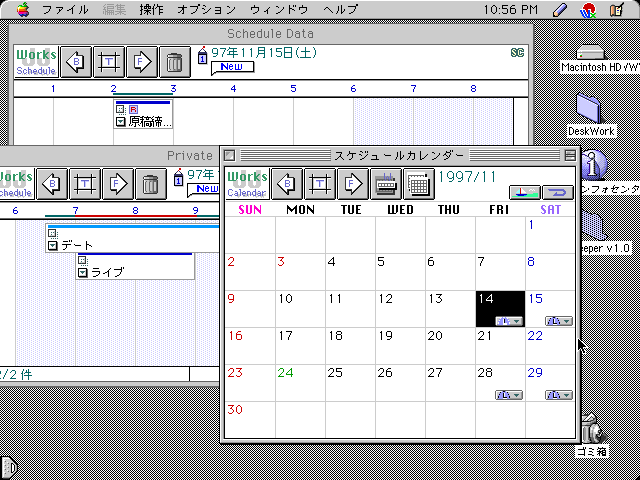Select November 1 in the calendar
The height and width of the screenshot is (480, 640).
550,235
